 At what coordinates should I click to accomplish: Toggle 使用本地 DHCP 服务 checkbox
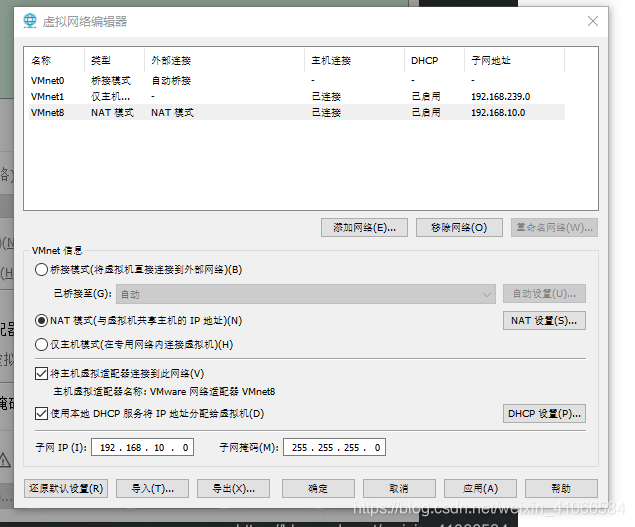pos(41,414)
